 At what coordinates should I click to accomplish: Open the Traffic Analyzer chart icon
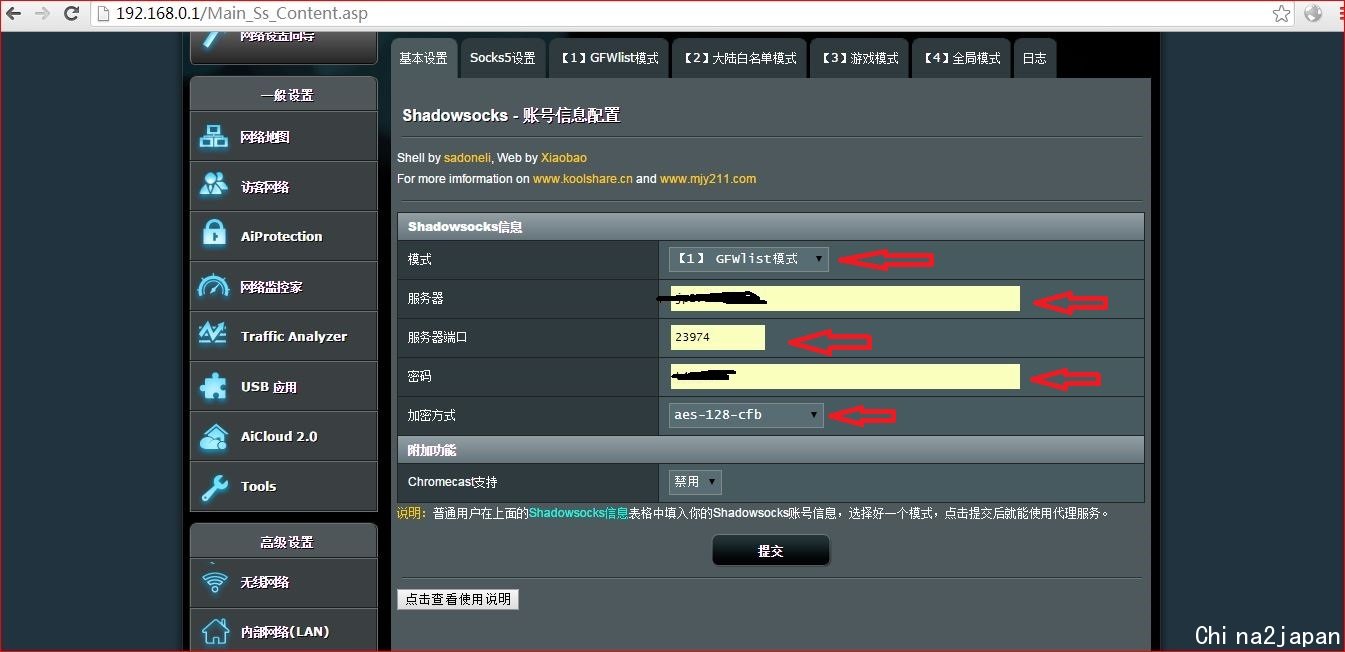click(213, 335)
